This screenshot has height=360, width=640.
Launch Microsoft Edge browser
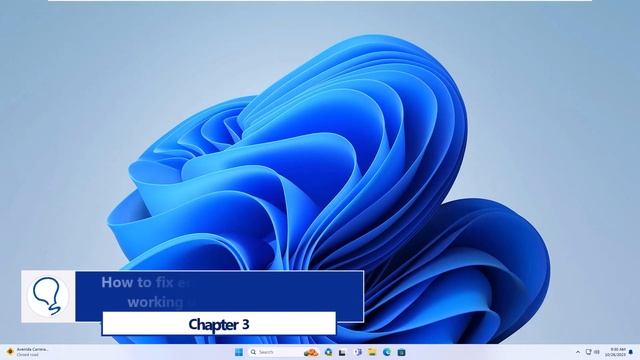tap(387, 352)
